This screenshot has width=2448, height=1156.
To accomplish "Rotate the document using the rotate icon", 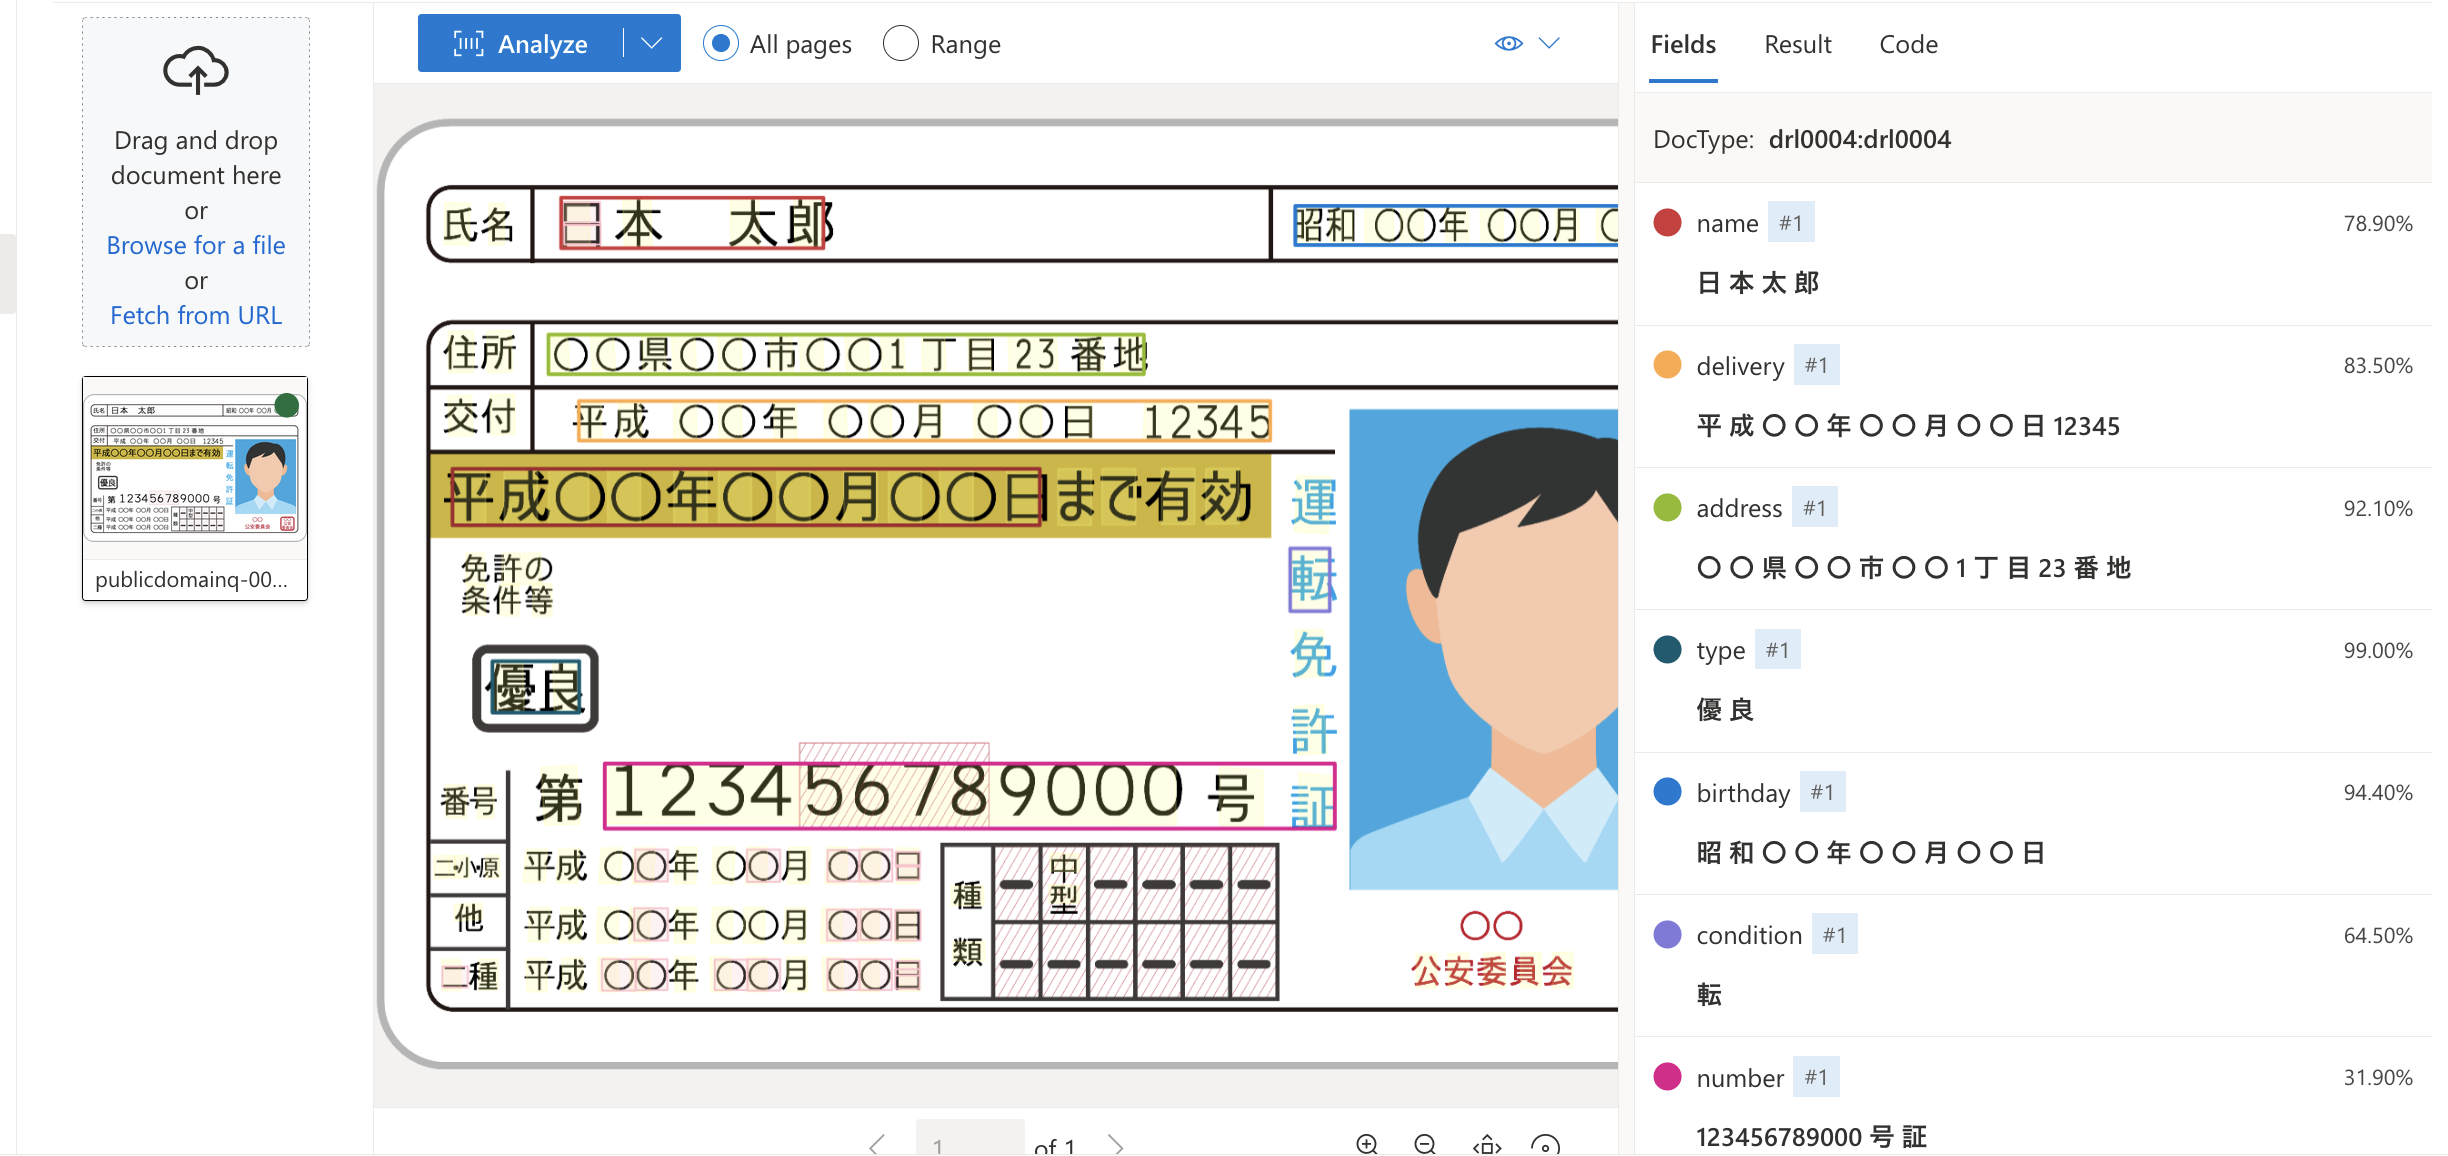I will [x=1544, y=1143].
